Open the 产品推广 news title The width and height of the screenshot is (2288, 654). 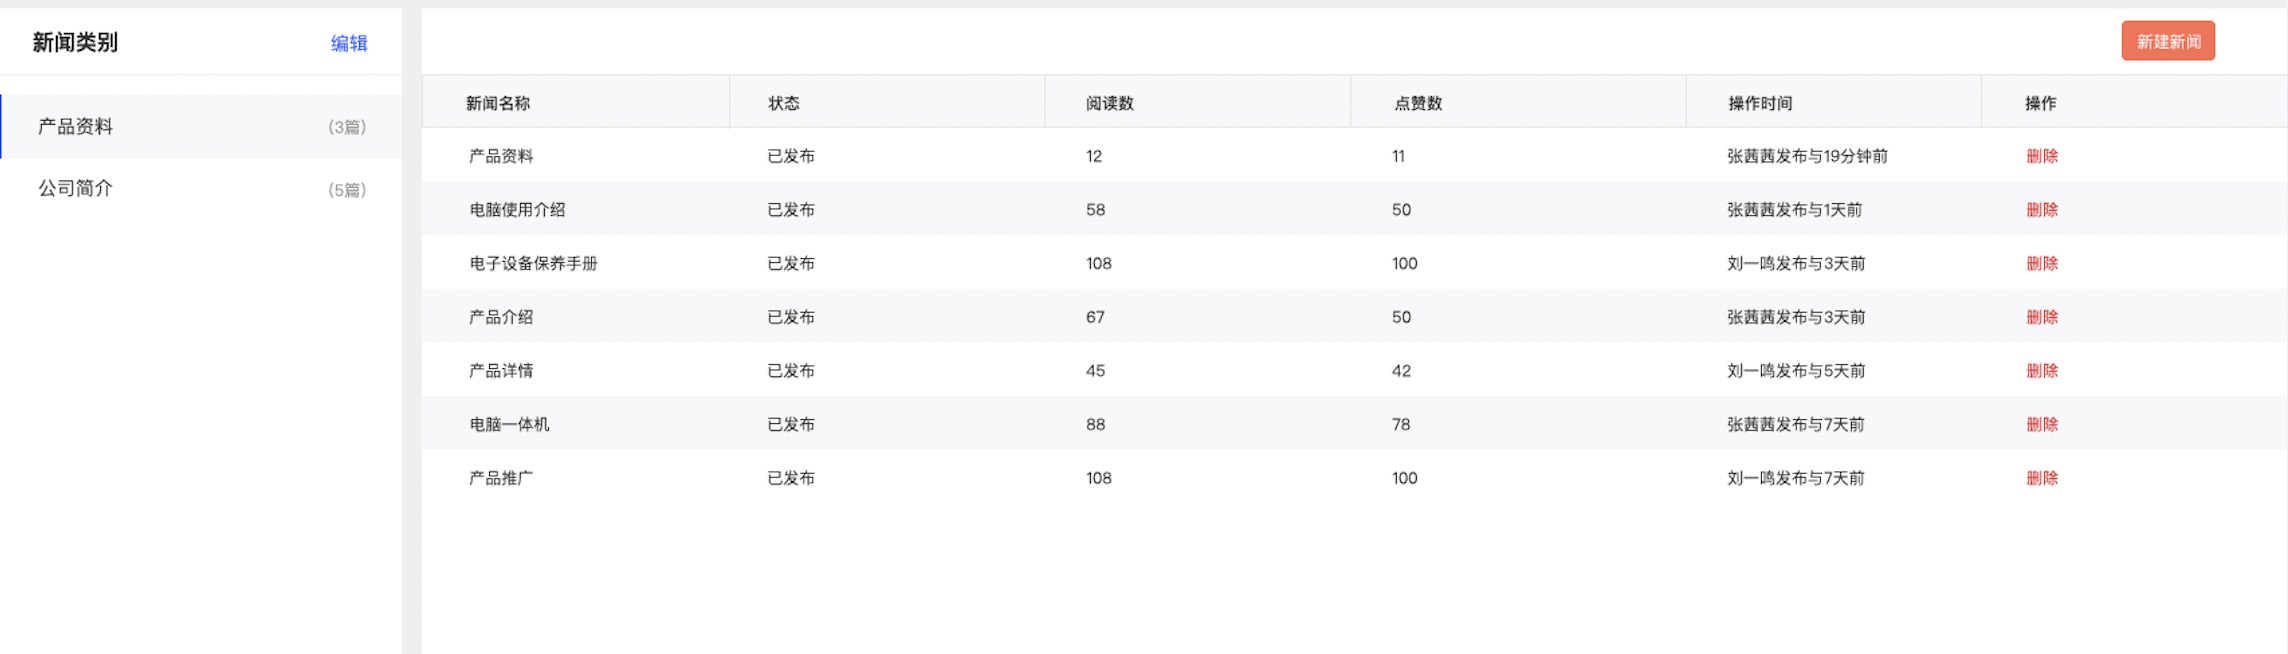[501, 478]
